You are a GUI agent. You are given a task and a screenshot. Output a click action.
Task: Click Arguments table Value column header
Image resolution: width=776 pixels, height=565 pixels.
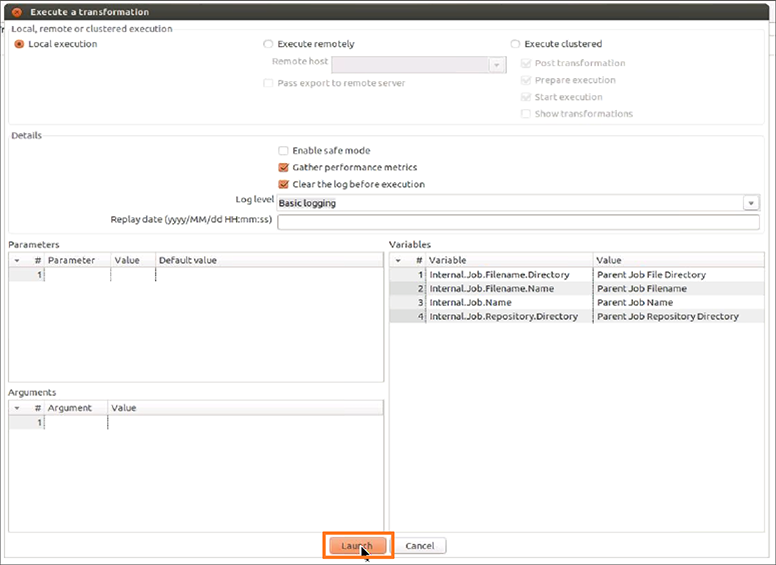point(245,408)
